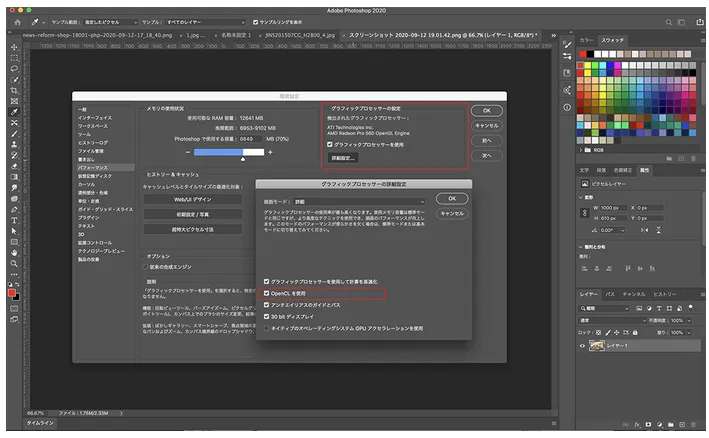Select the Path Selection tool

tap(14, 231)
